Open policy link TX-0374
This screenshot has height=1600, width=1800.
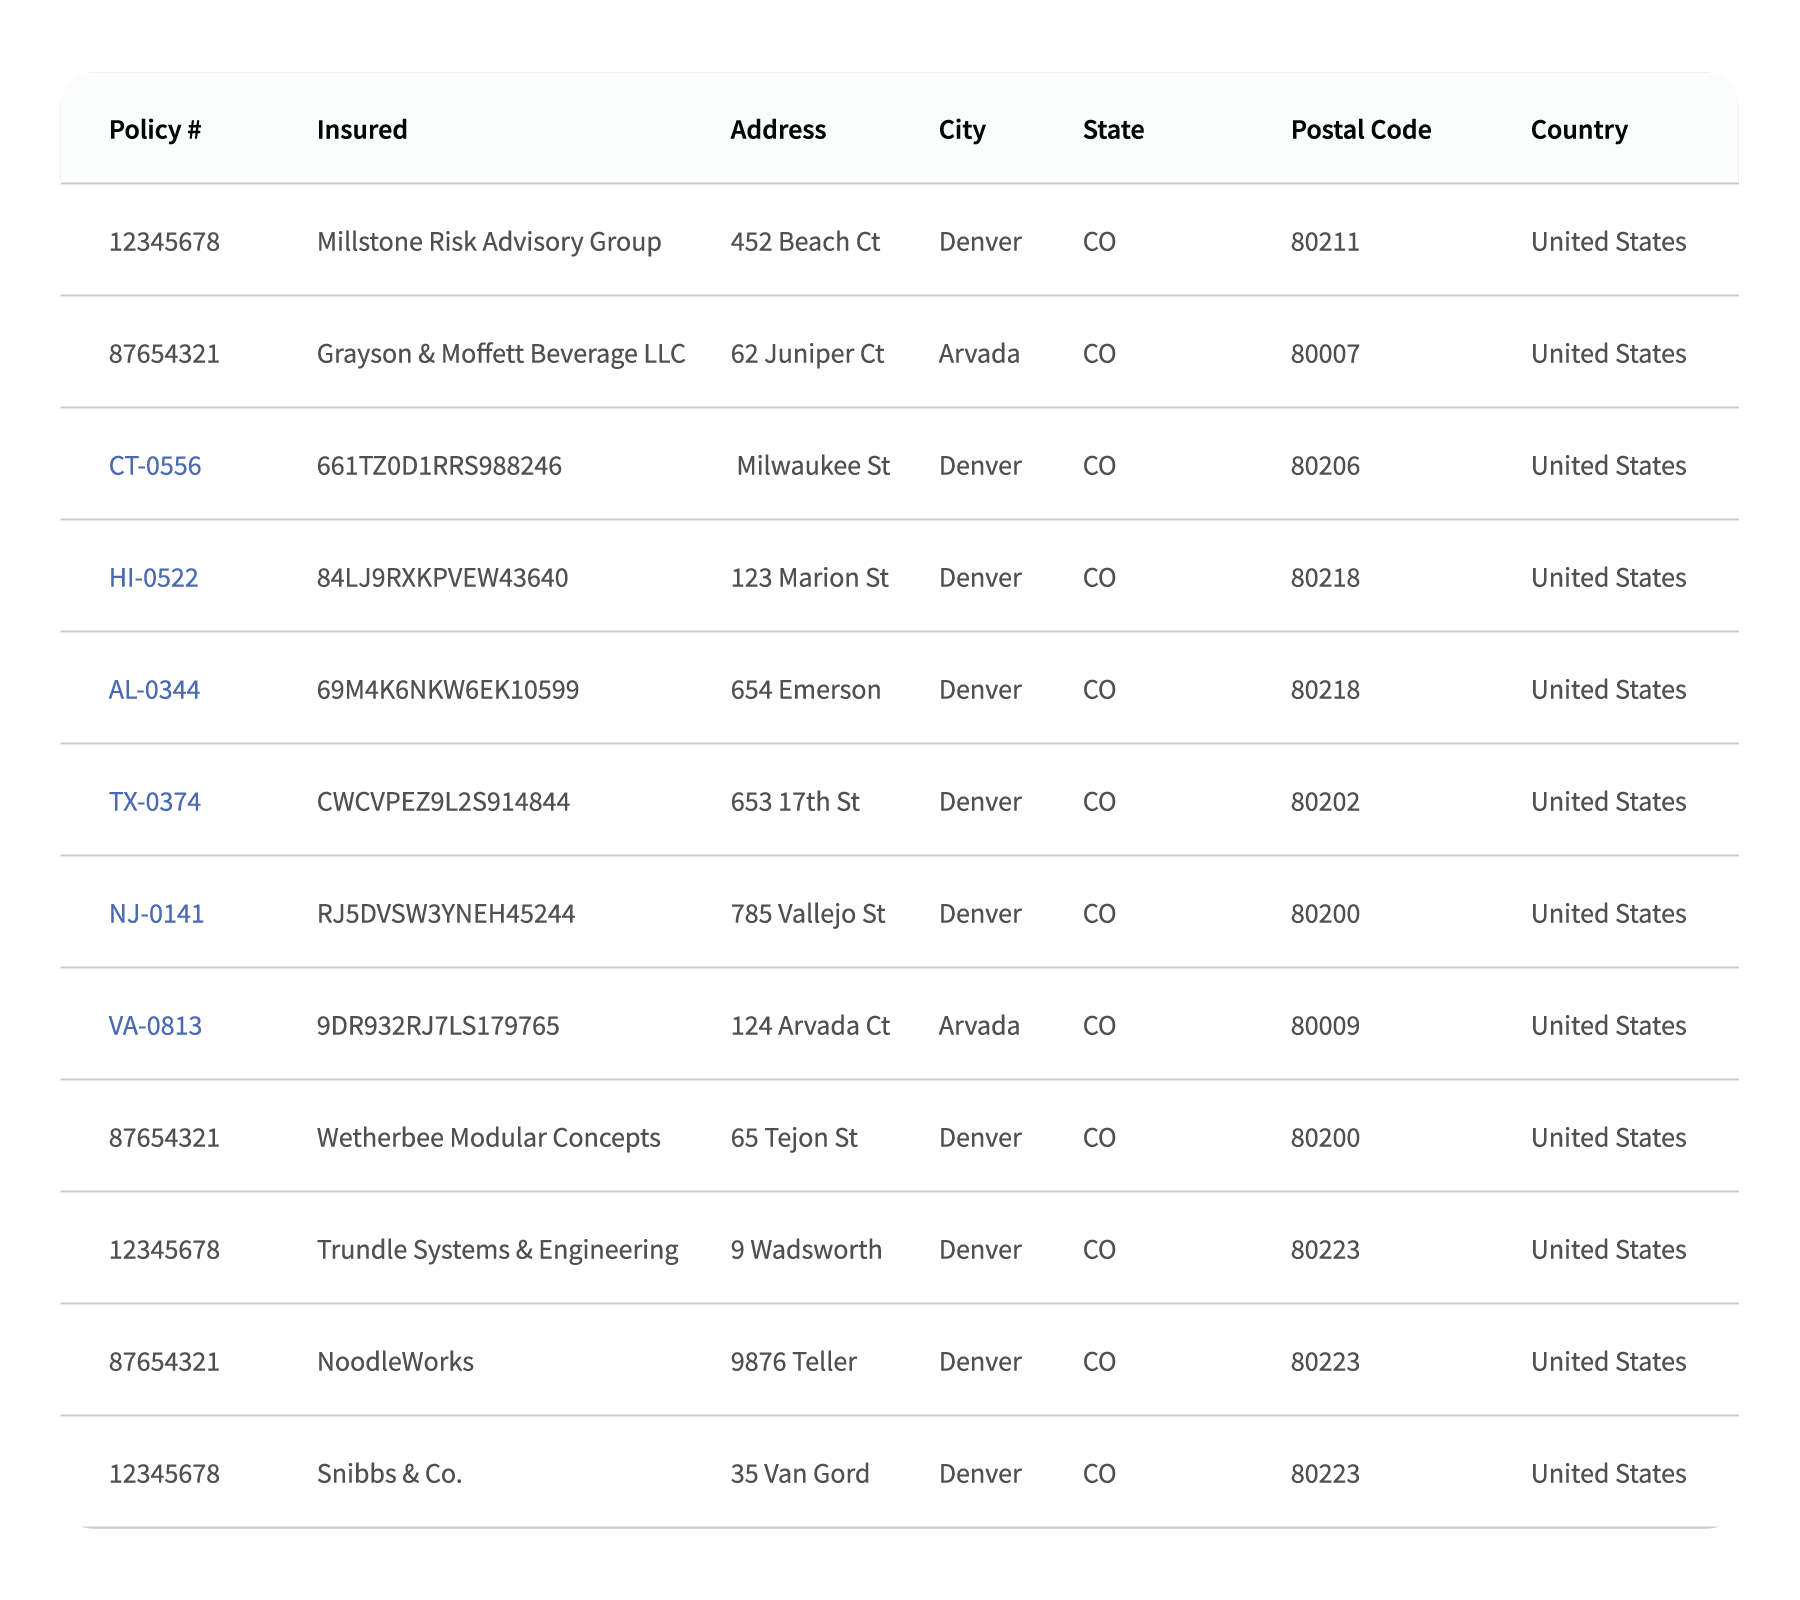tap(155, 801)
